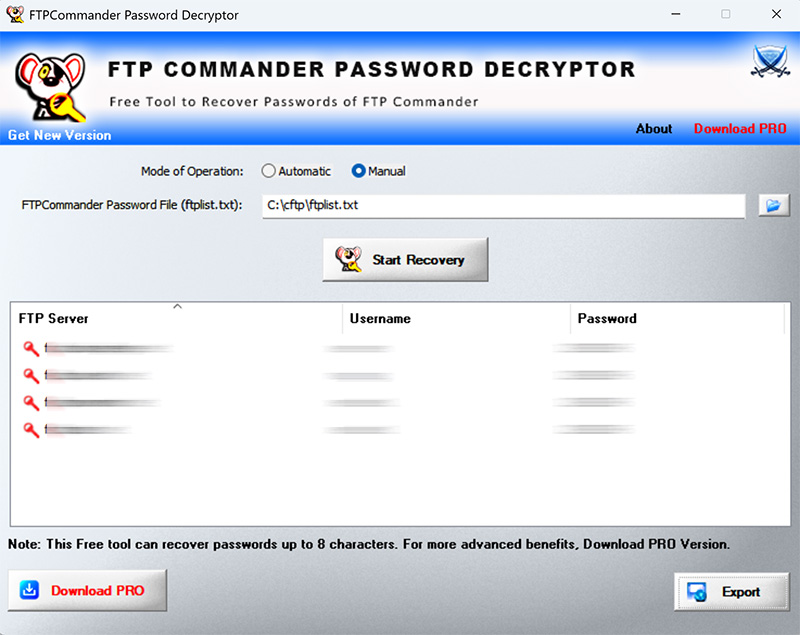Open the About menu item
Screen dimensions: 800x635
(654, 129)
